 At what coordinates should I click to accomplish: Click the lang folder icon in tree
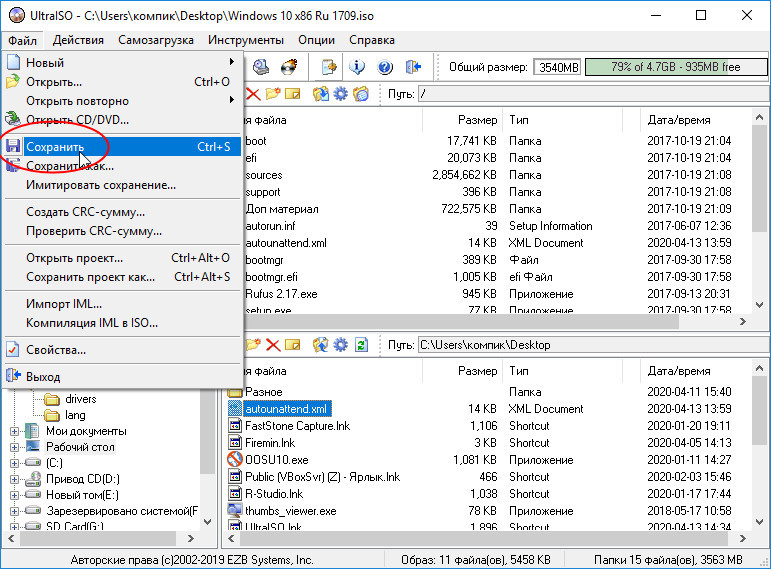[52, 415]
